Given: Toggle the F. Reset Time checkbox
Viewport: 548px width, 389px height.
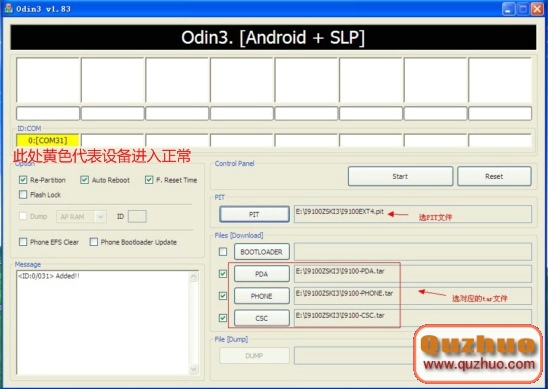Looking at the screenshot, I should click(149, 180).
